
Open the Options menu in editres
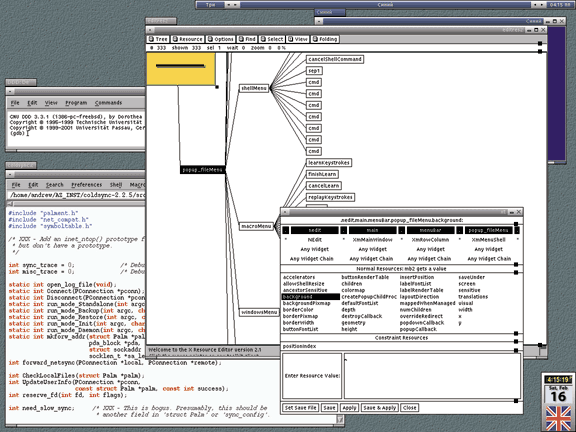(220, 39)
